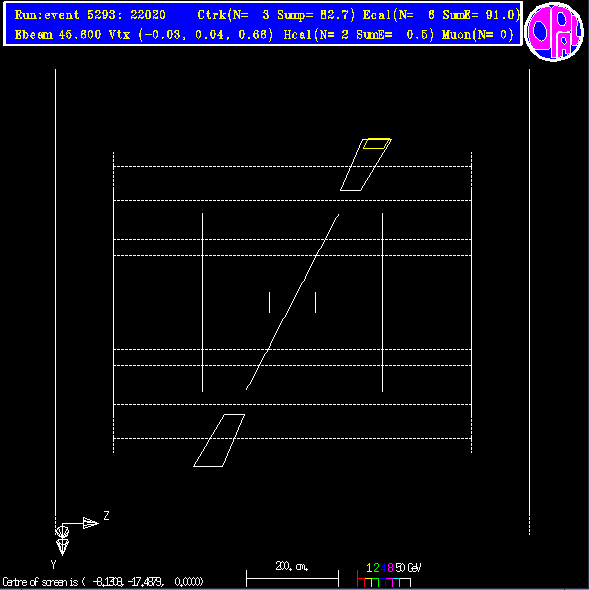Click the axis origin circle marker
This screenshot has height=590, width=589.
tap(62, 532)
